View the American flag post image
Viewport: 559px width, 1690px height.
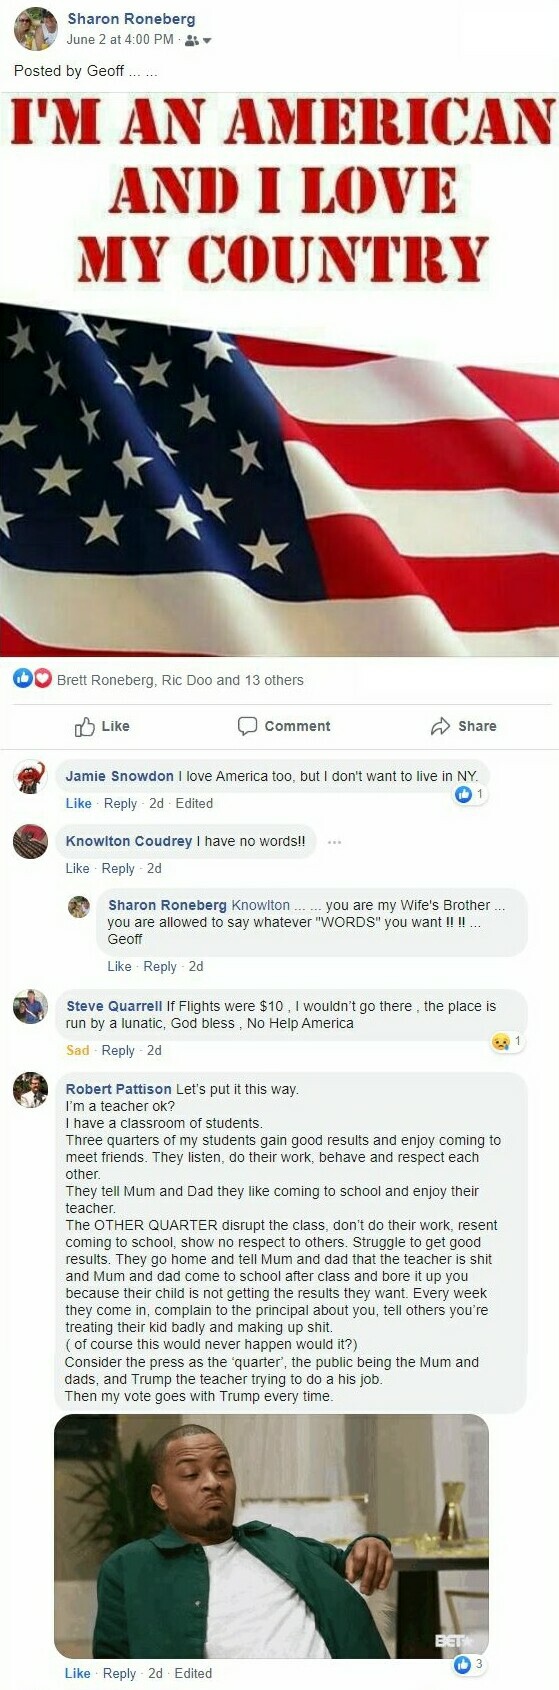click(279, 375)
